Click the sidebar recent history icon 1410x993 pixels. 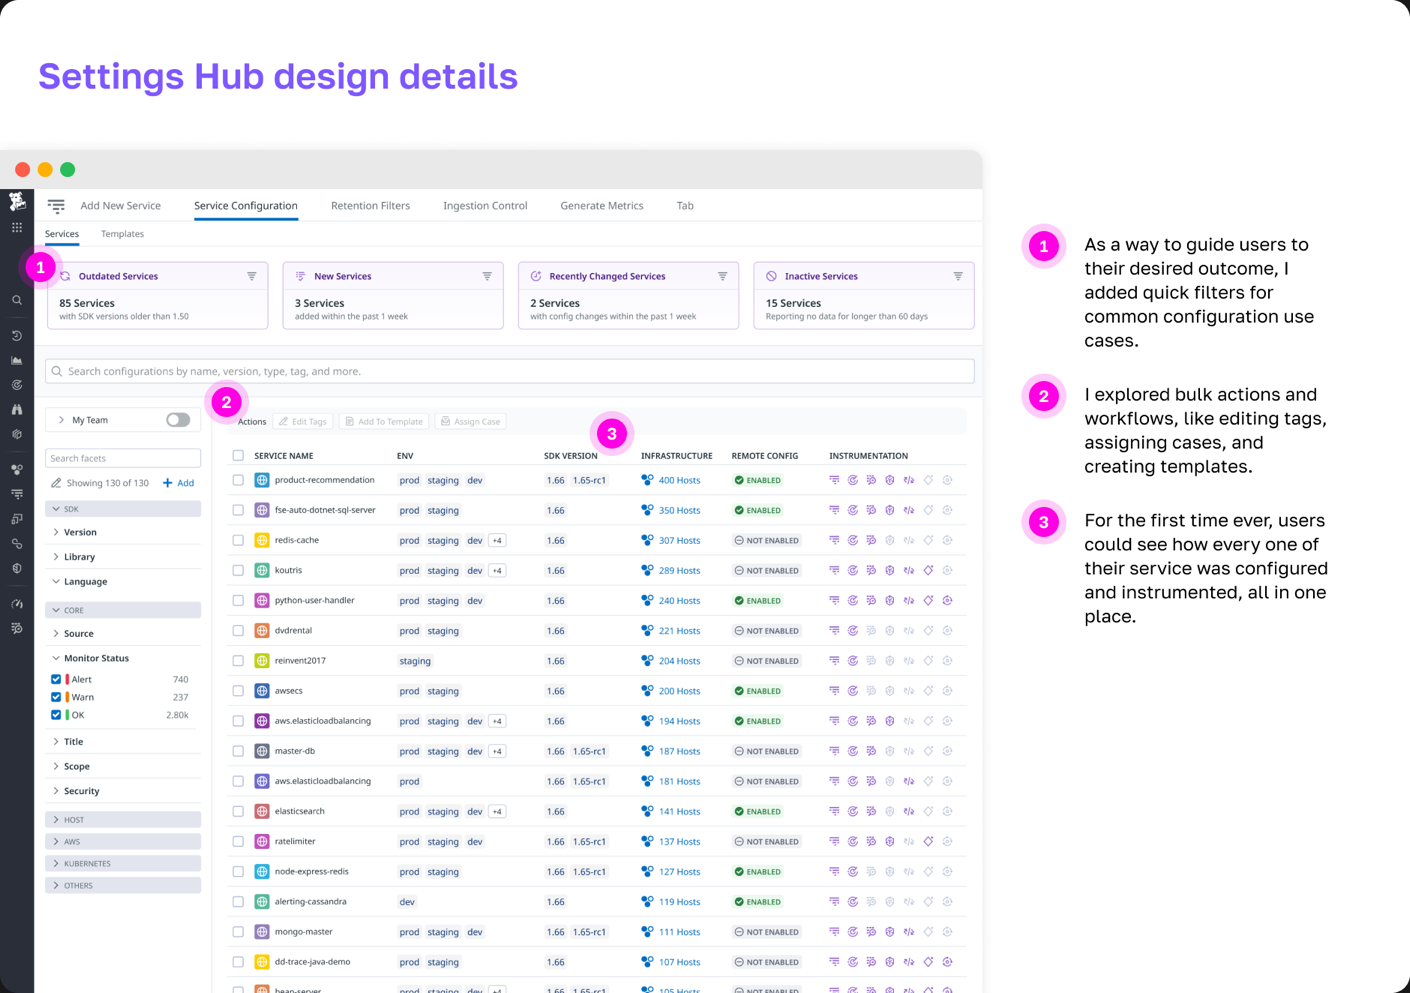(x=17, y=336)
